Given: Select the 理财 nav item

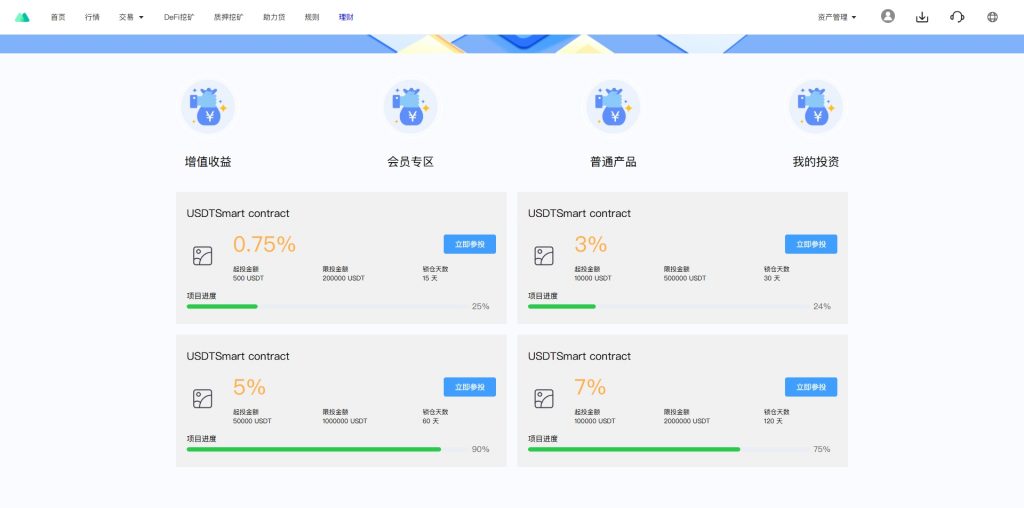Looking at the screenshot, I should [346, 17].
